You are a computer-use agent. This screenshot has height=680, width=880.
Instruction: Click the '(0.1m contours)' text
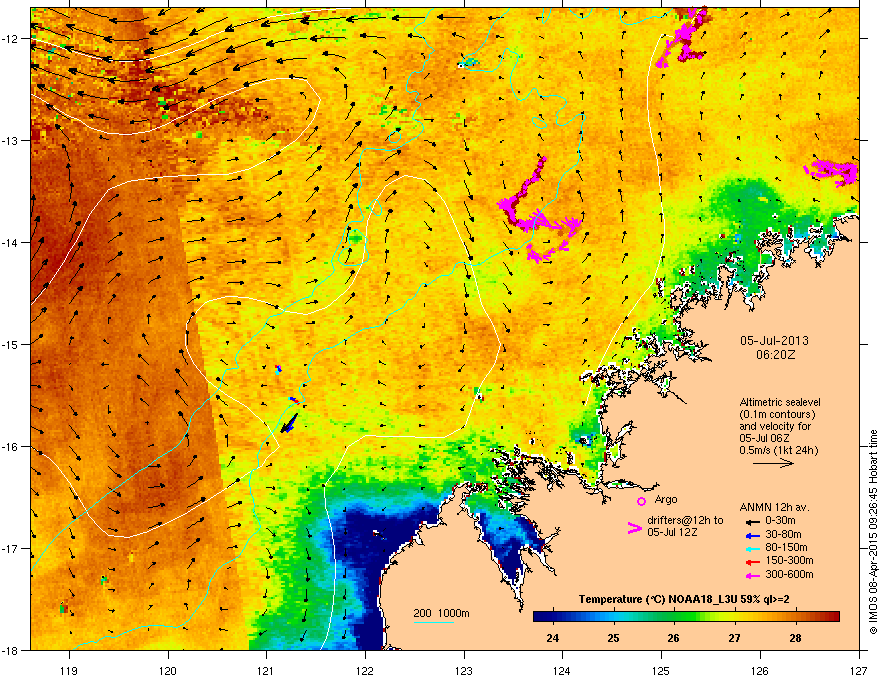(777, 414)
